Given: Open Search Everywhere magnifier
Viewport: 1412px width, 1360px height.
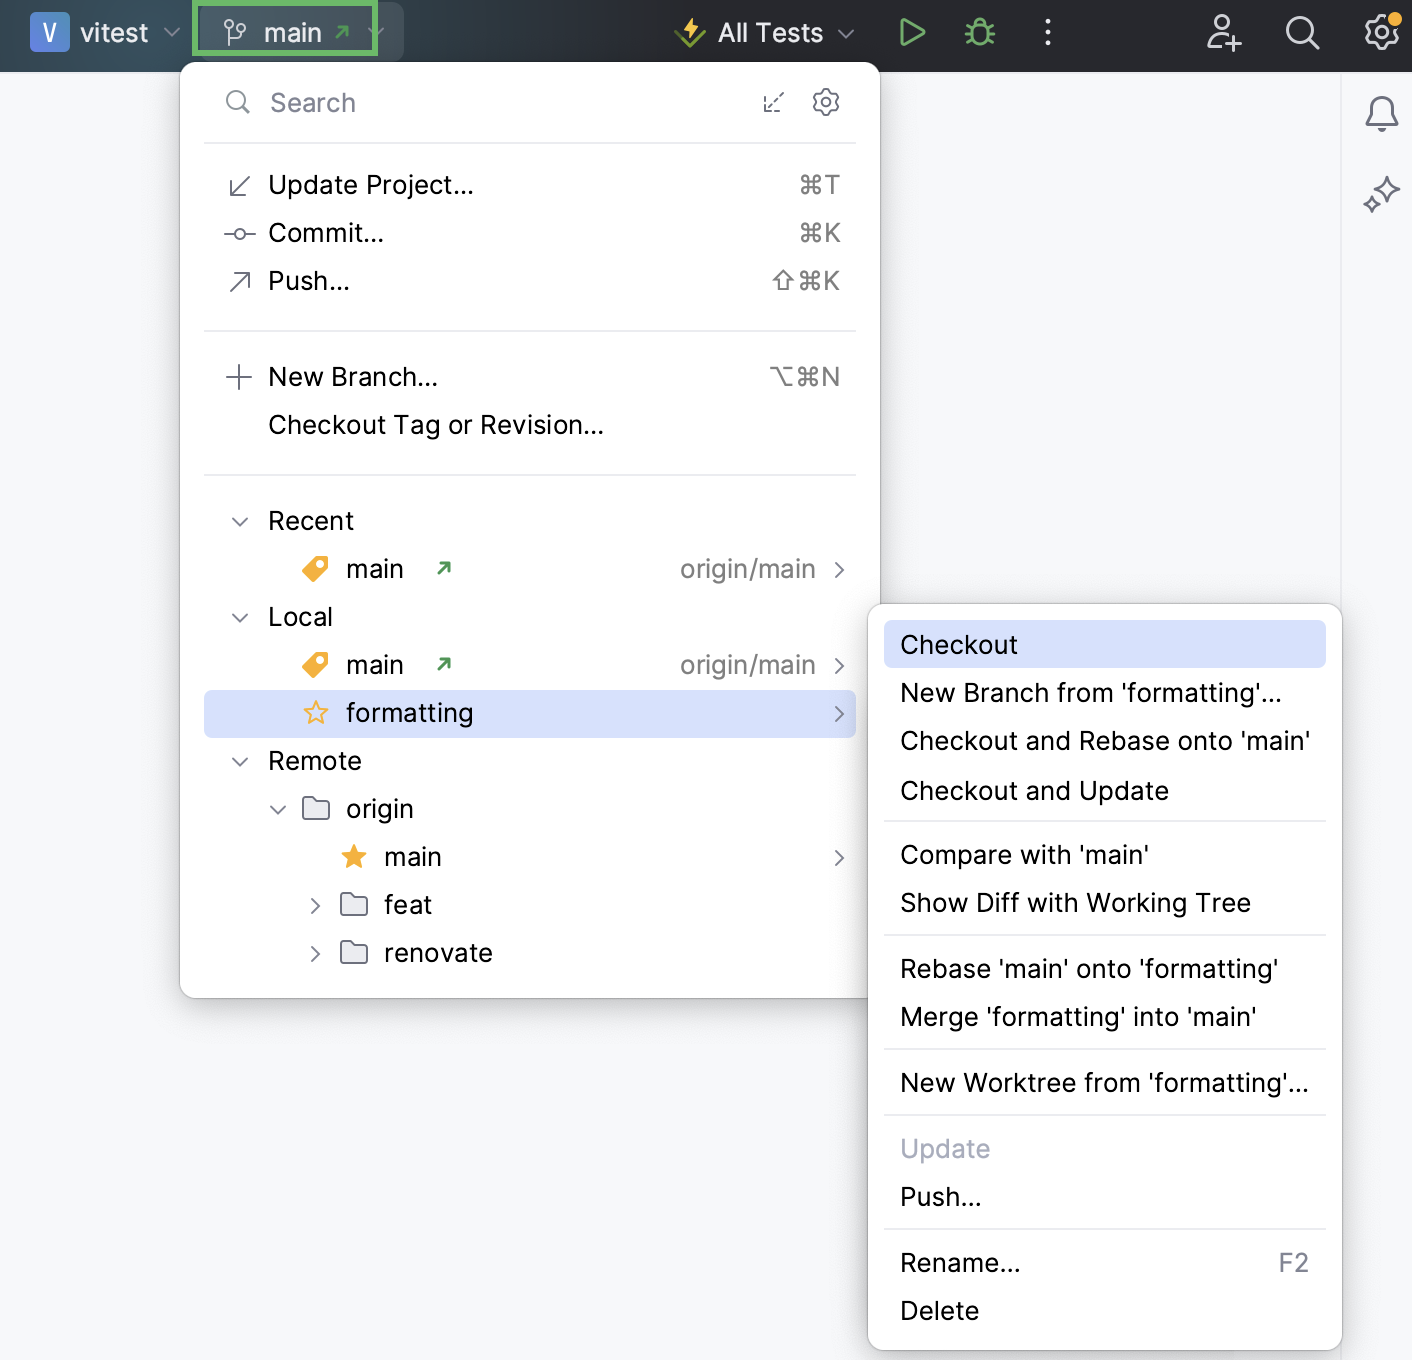Looking at the screenshot, I should coord(1302,32).
